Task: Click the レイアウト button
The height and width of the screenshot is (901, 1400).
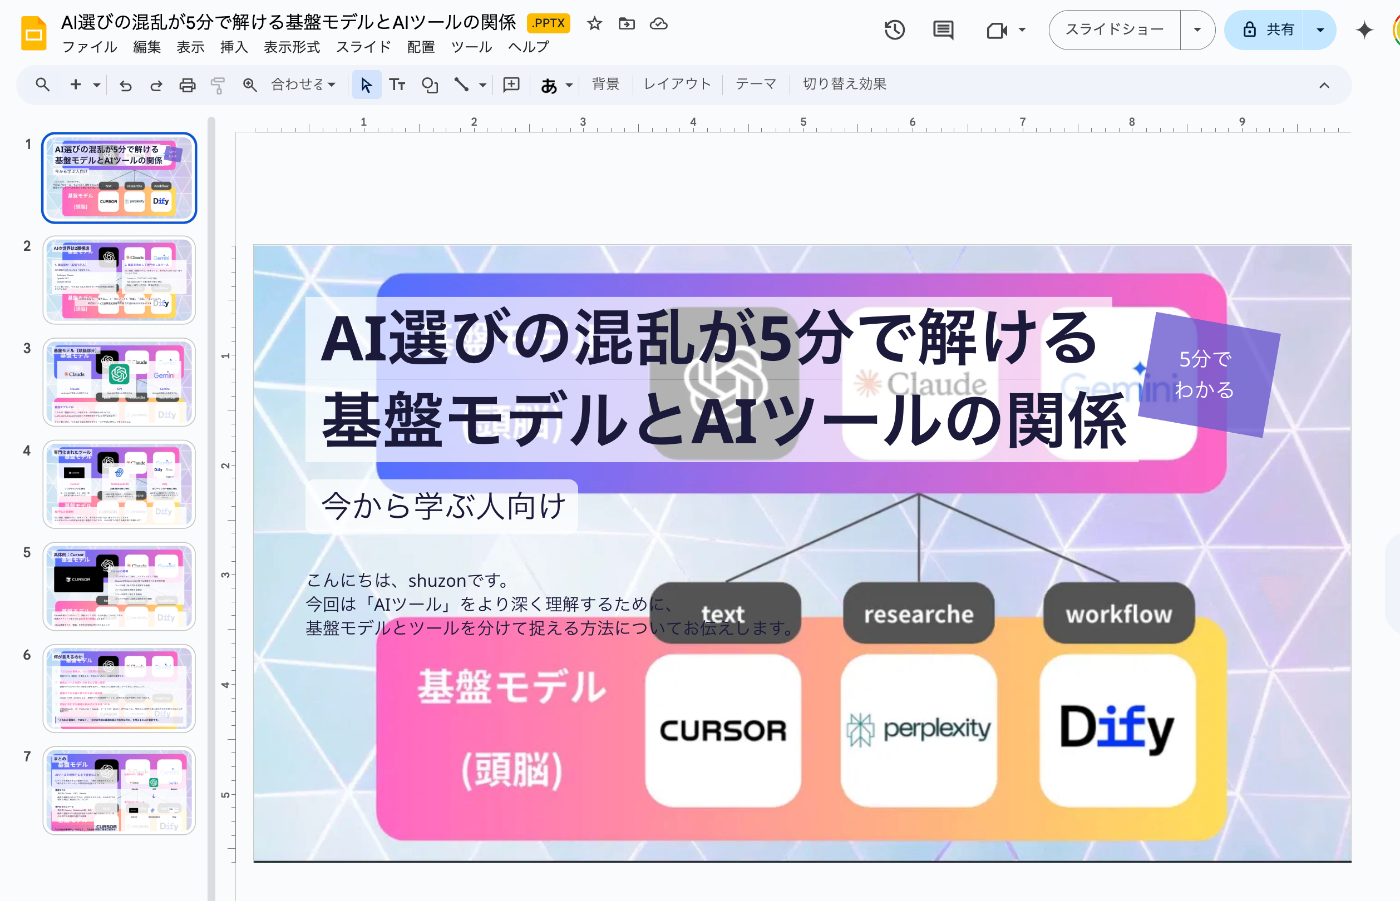Action: pos(677,85)
